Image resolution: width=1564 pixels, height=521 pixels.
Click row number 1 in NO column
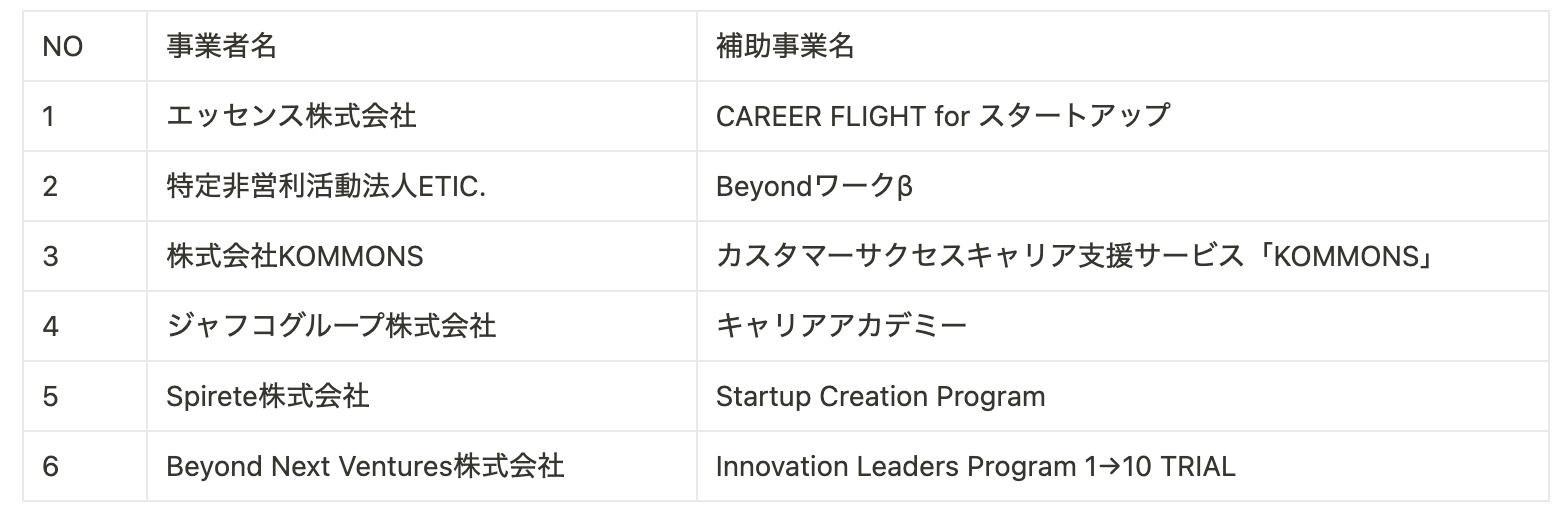pyautogui.click(x=49, y=116)
